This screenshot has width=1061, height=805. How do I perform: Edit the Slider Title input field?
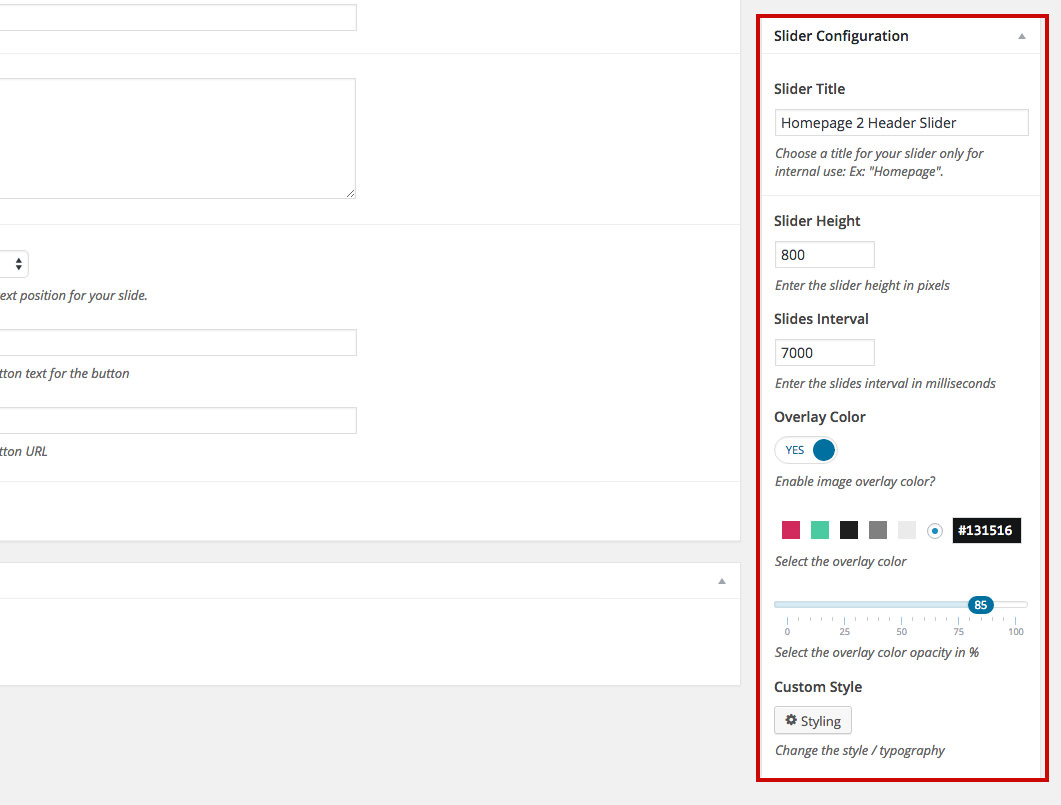901,122
